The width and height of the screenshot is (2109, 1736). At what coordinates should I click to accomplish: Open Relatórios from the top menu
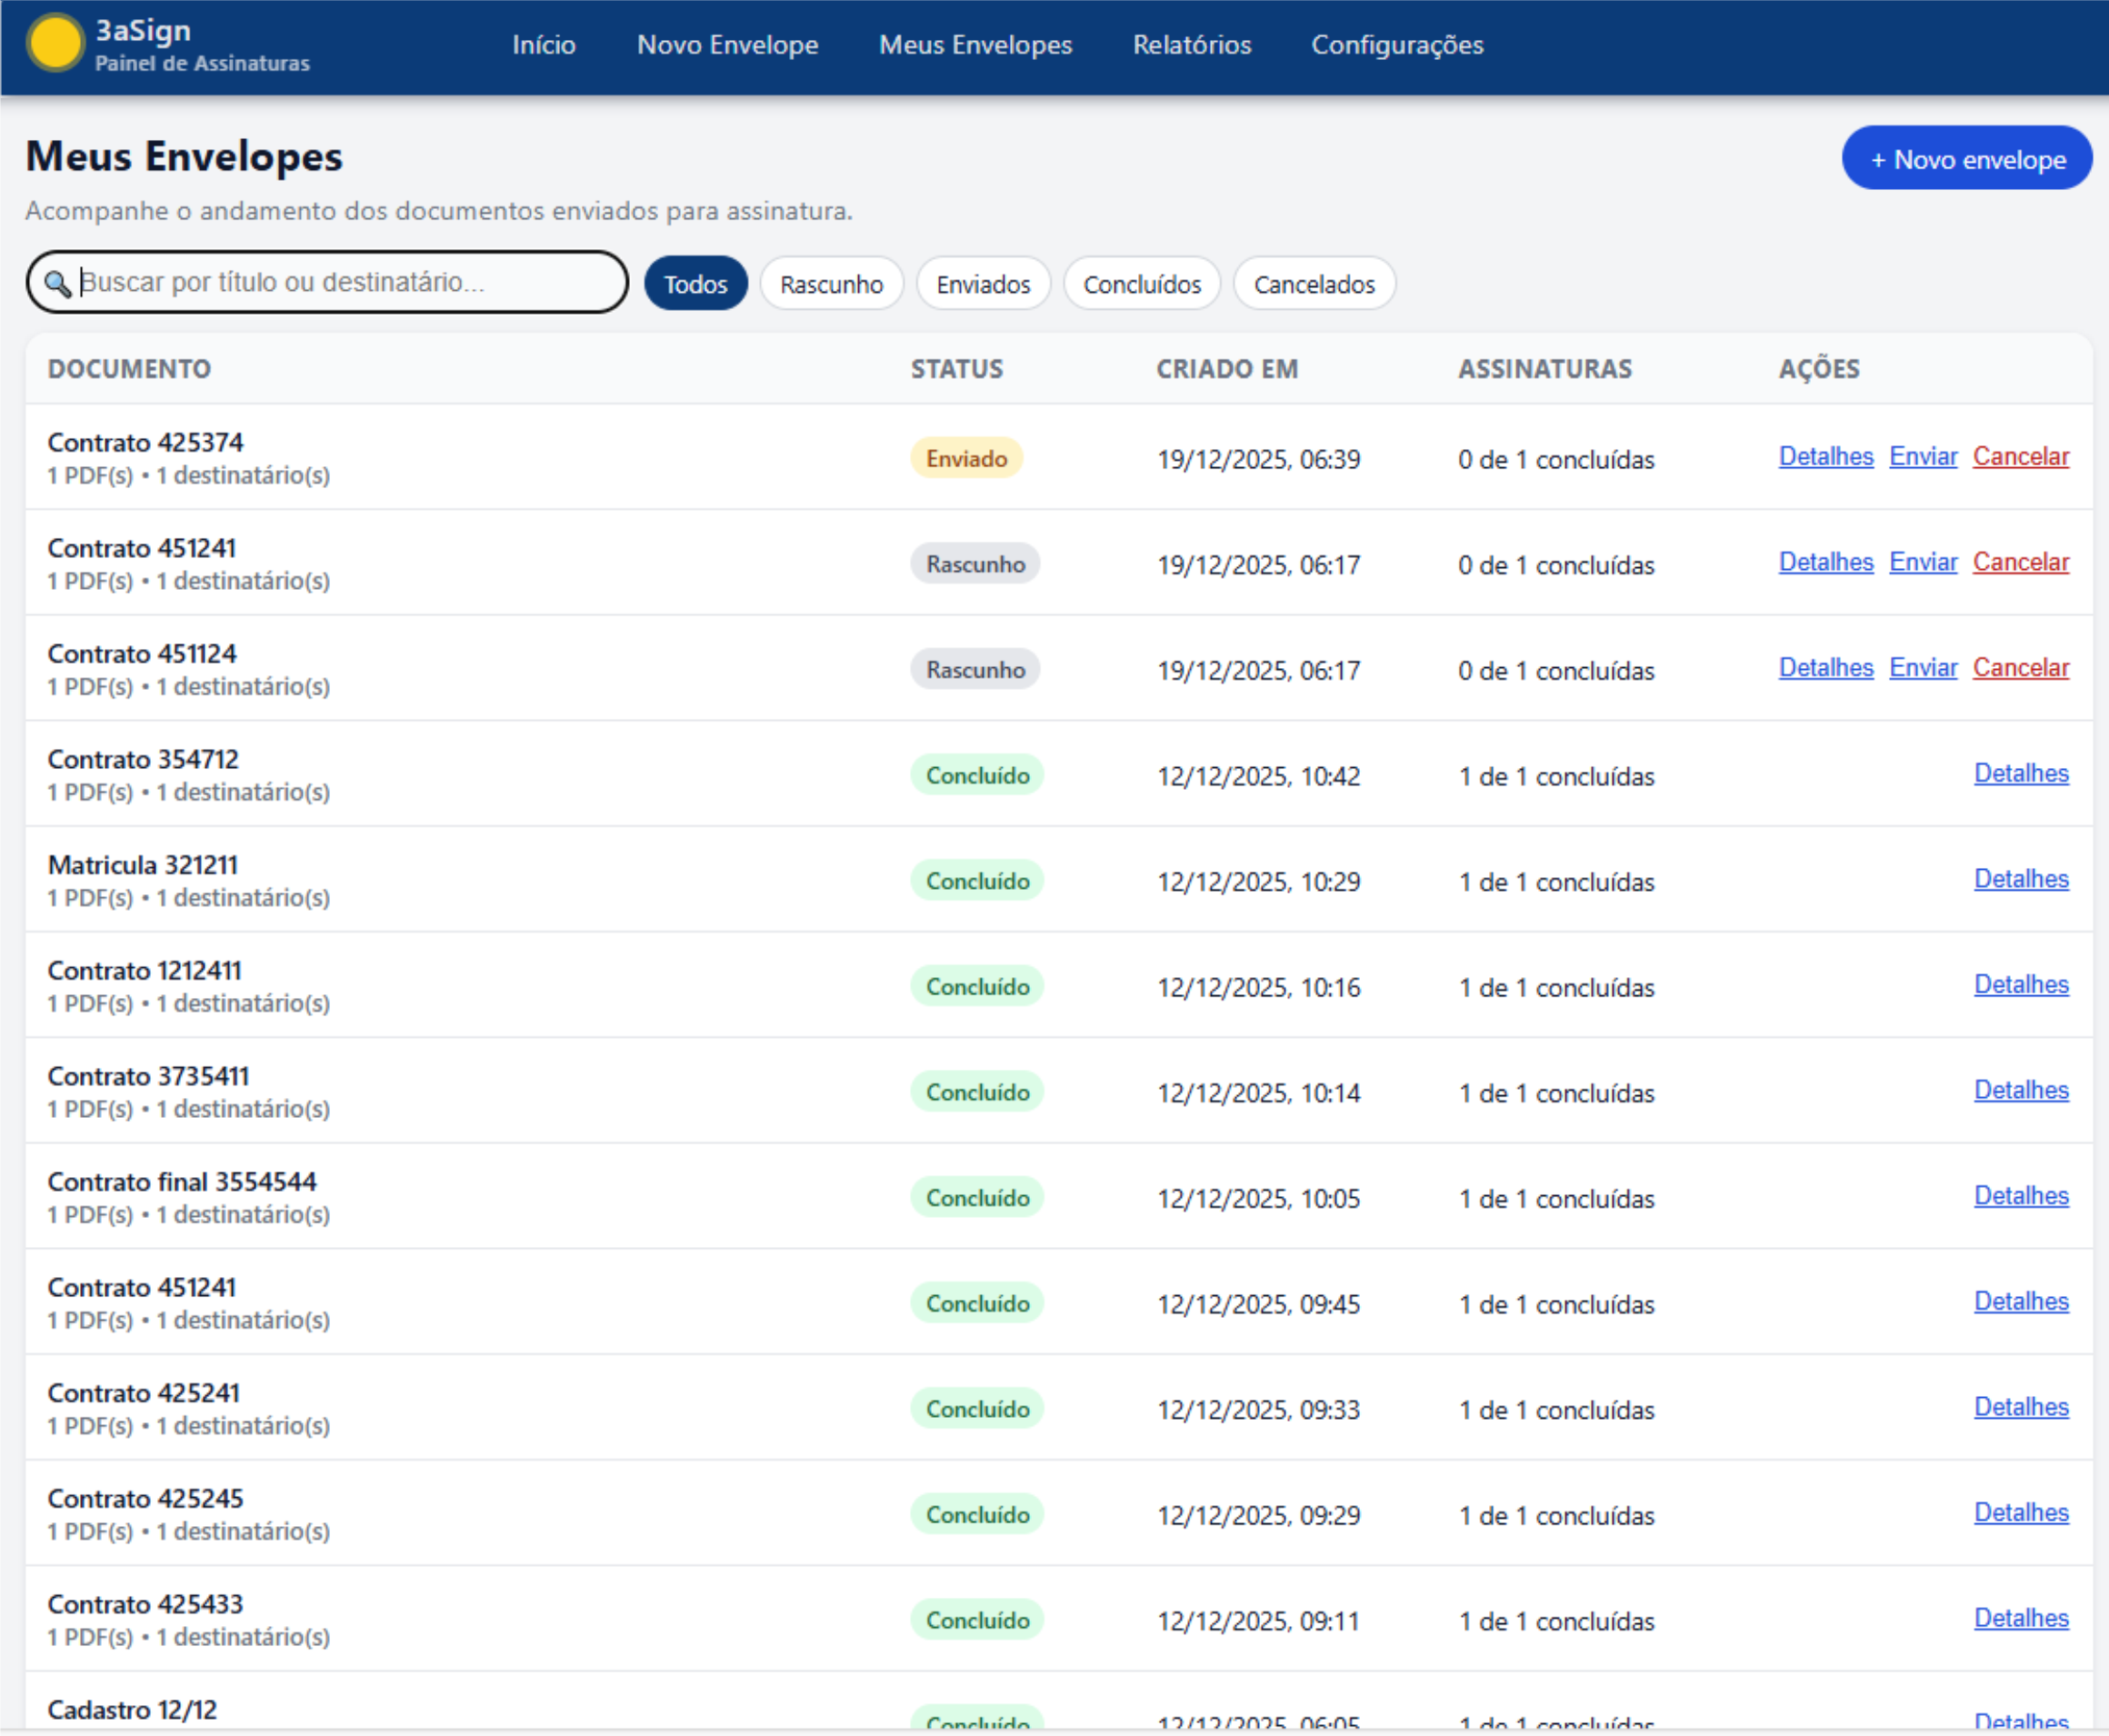1191,45
